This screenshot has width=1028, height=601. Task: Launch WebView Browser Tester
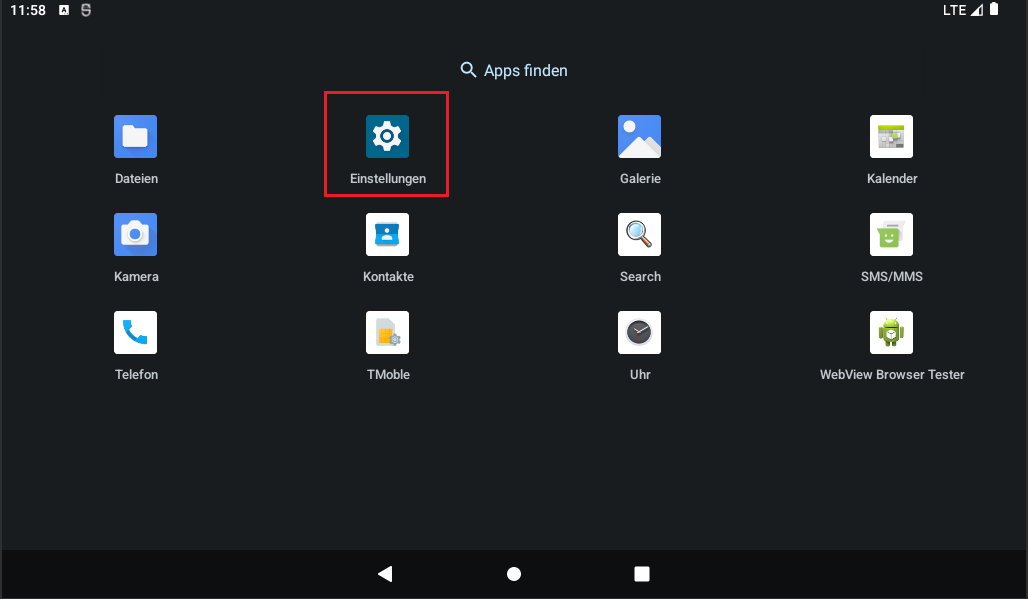(x=891, y=333)
